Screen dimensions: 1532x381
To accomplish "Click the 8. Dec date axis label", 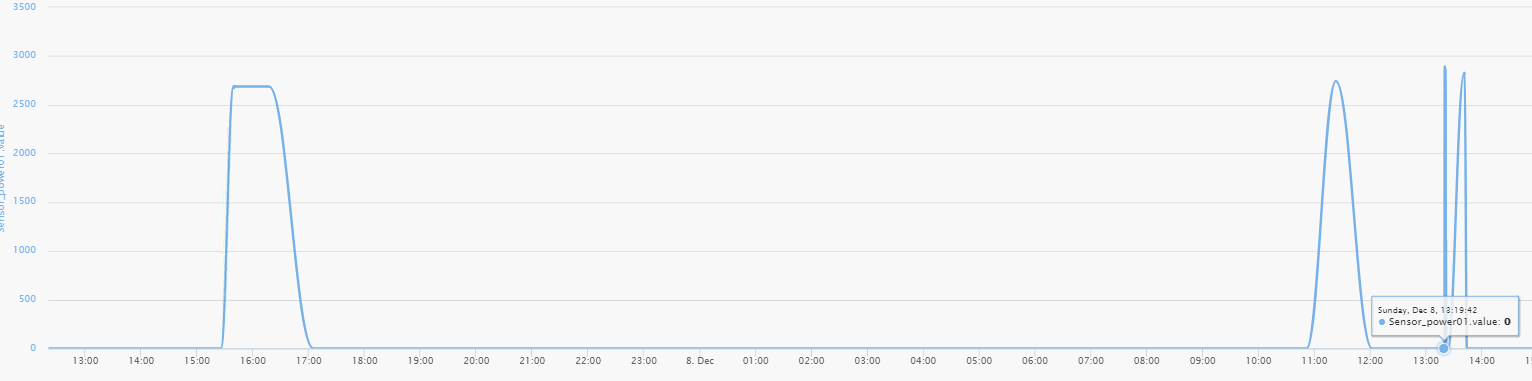I will [700, 360].
